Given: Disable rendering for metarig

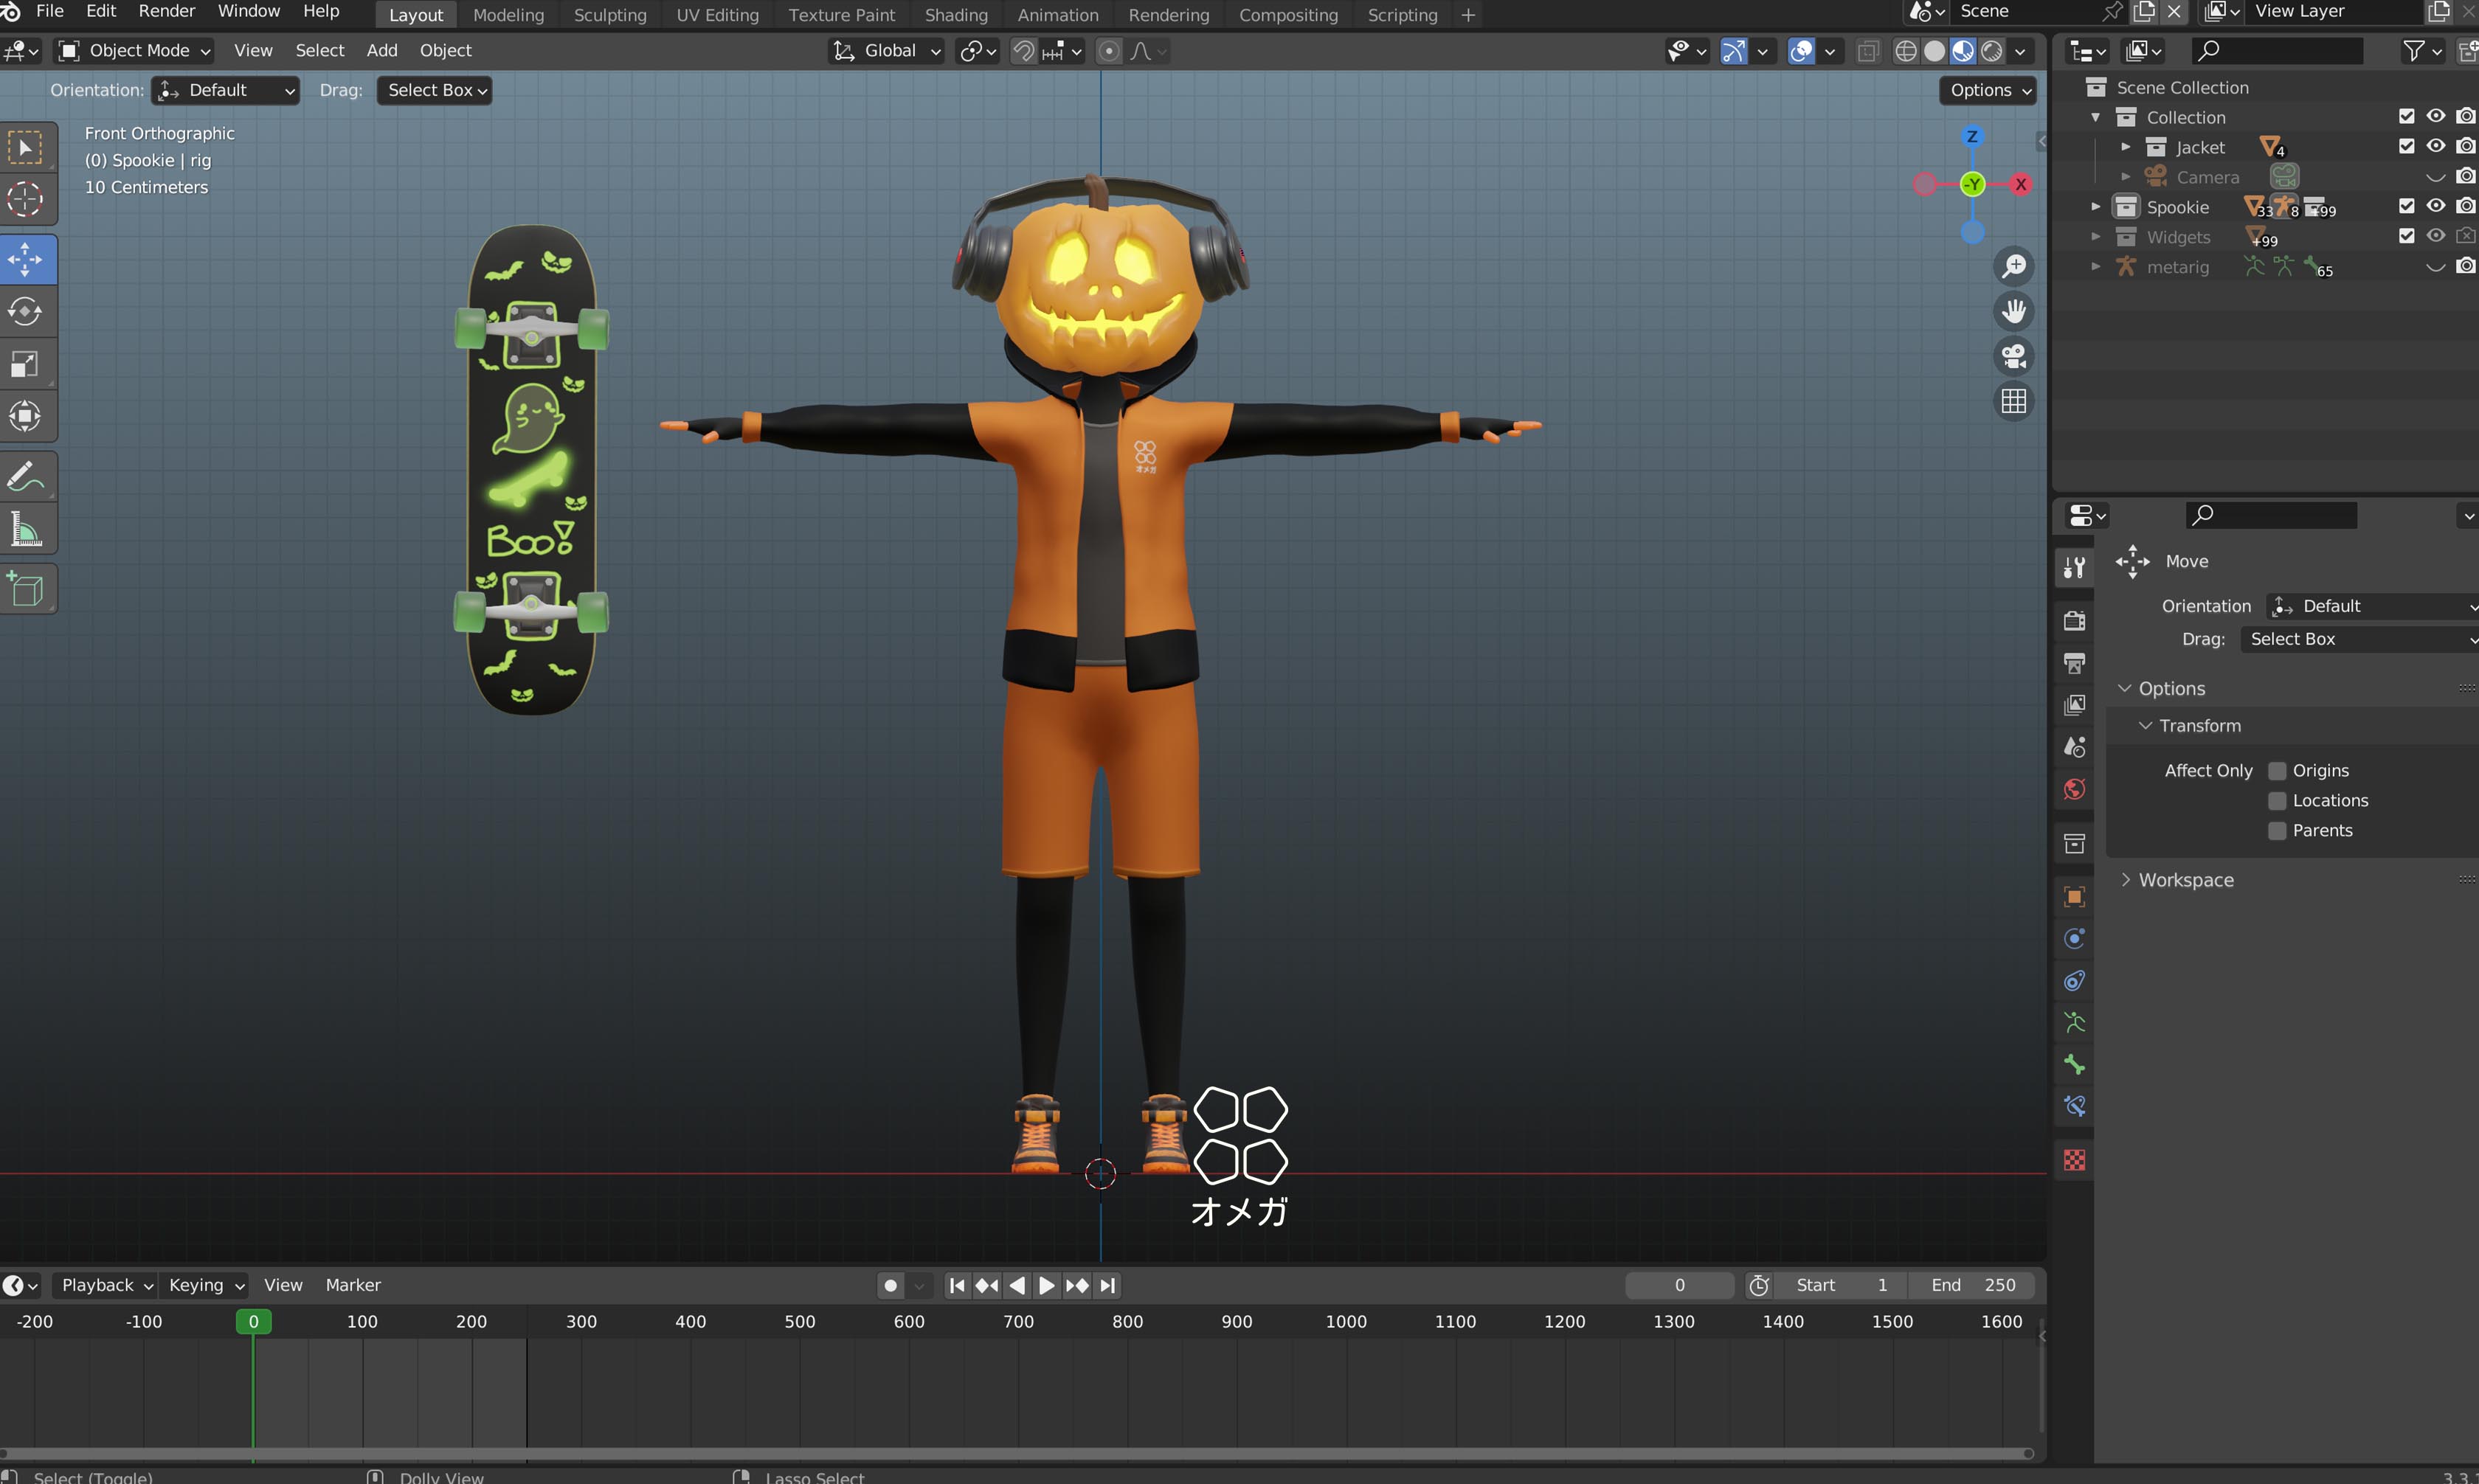Looking at the screenshot, I should (2465, 266).
